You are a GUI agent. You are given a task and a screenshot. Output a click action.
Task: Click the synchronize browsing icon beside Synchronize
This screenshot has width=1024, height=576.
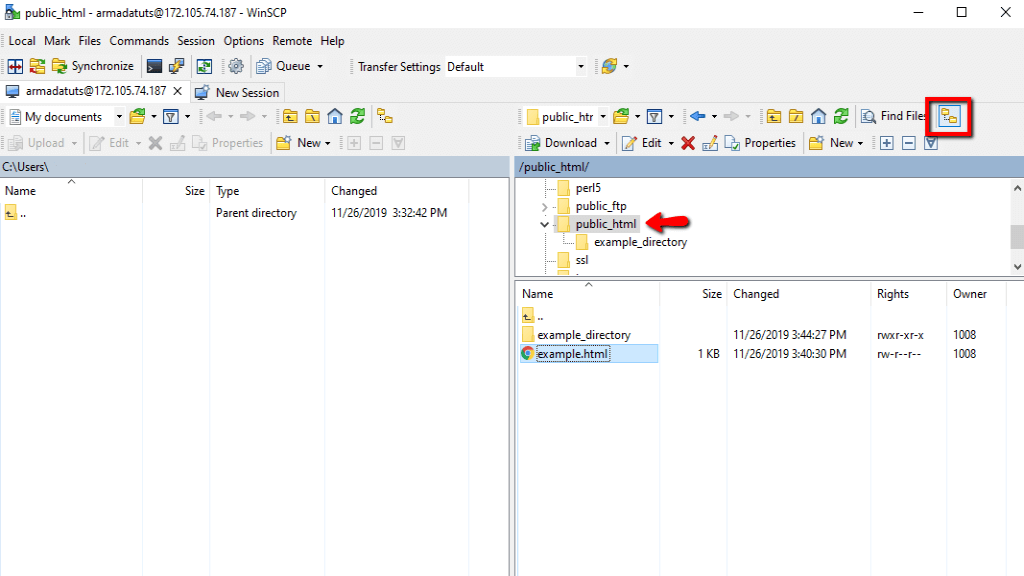coord(37,66)
